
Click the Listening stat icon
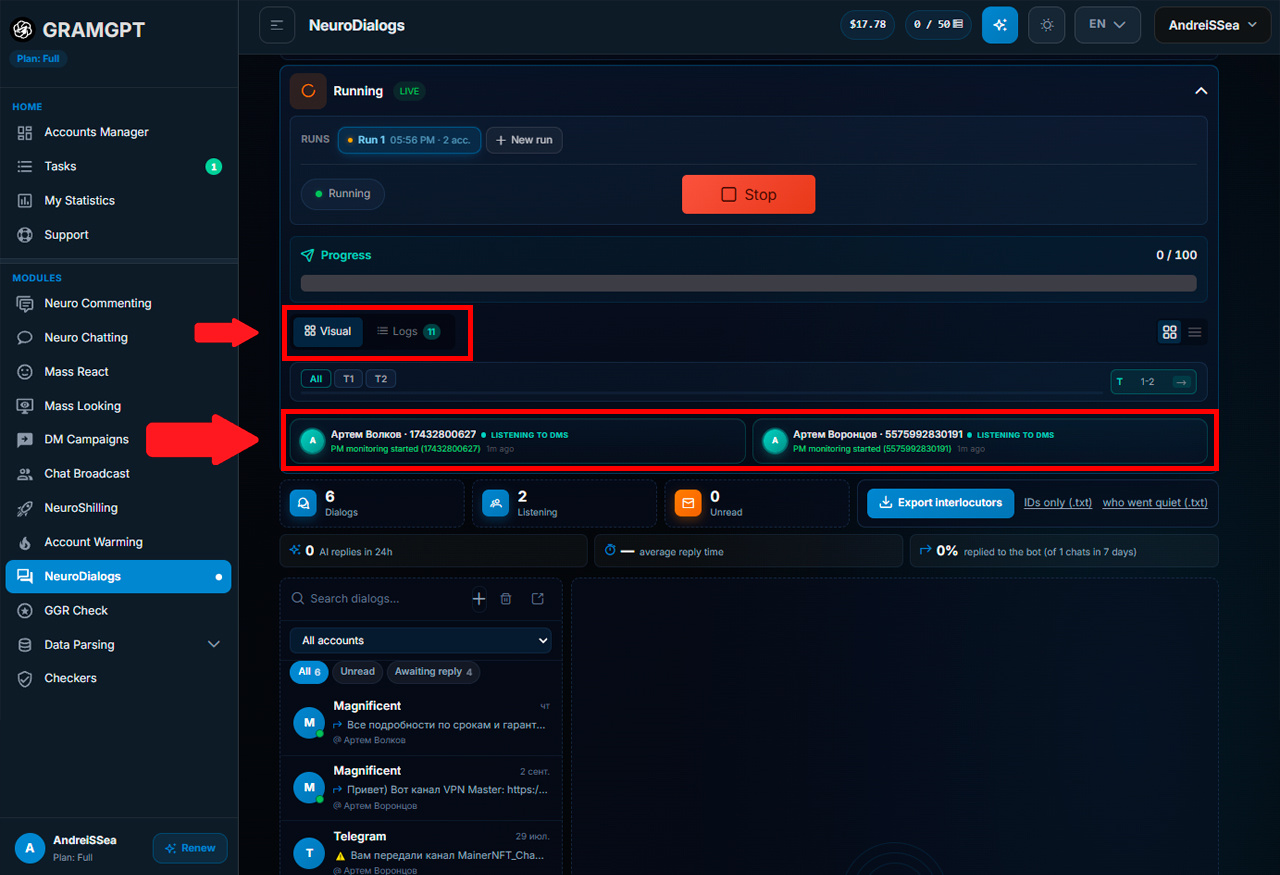[495, 503]
